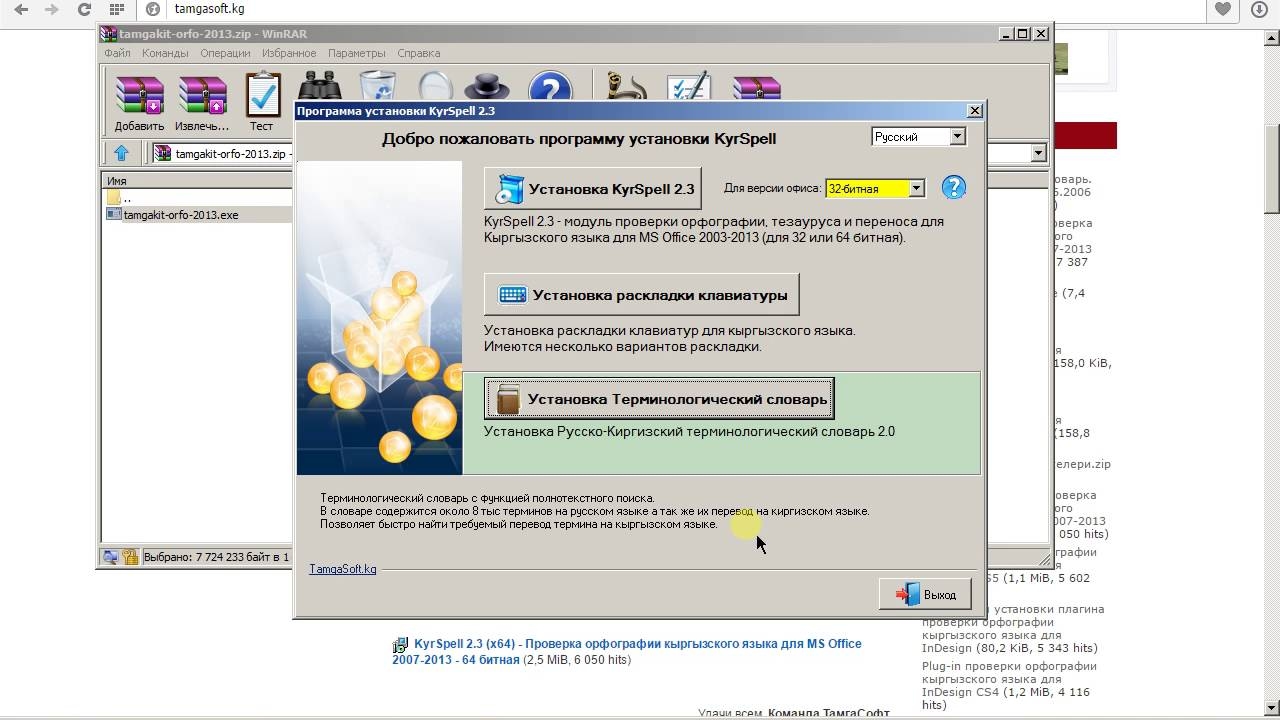Viewport: 1280px width, 720px height.
Task: Open the Русский language dropdown
Action: tap(957, 137)
